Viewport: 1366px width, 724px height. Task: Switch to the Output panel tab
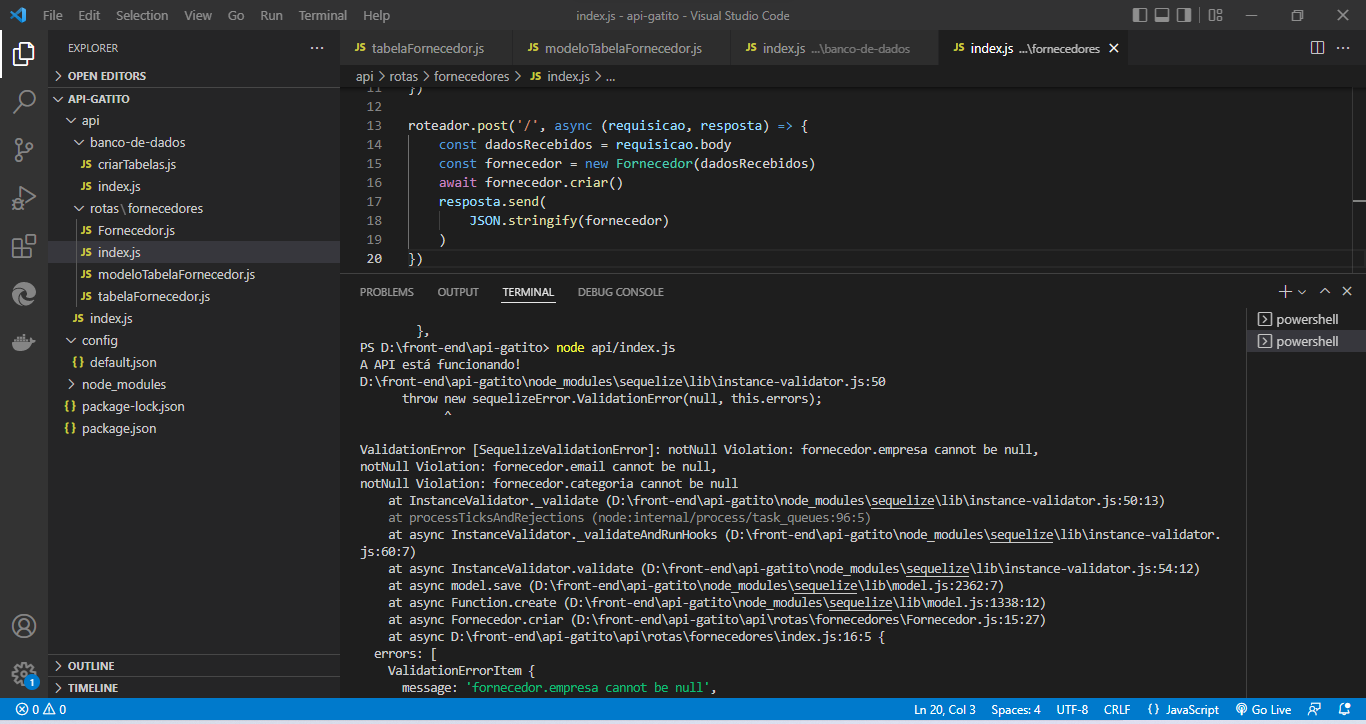click(x=458, y=292)
